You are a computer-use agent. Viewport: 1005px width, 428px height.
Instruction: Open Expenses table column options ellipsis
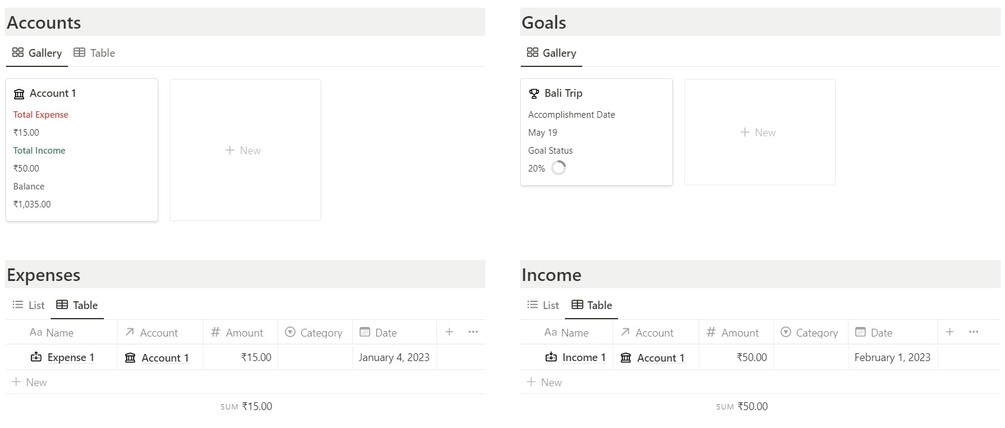click(473, 332)
